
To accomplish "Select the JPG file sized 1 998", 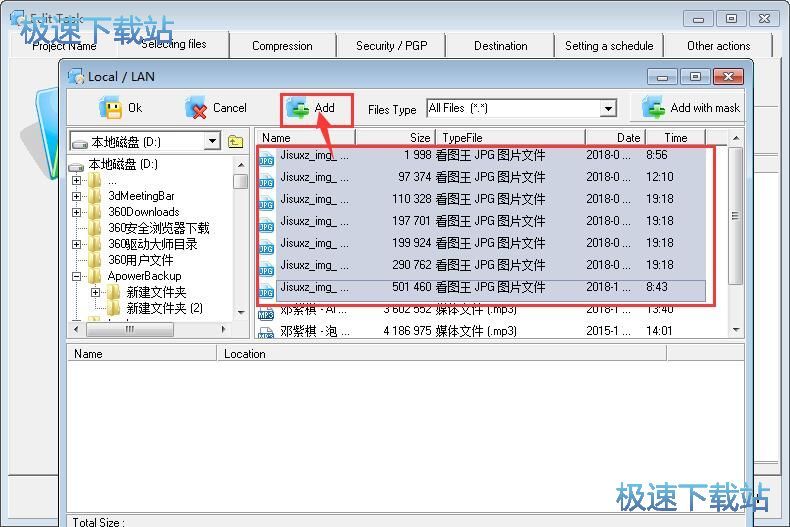I will tap(482, 155).
